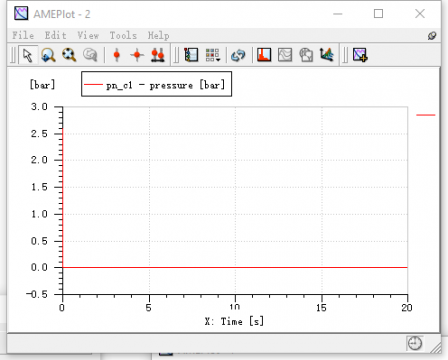Add a crosshair cursor marker

click(137, 55)
